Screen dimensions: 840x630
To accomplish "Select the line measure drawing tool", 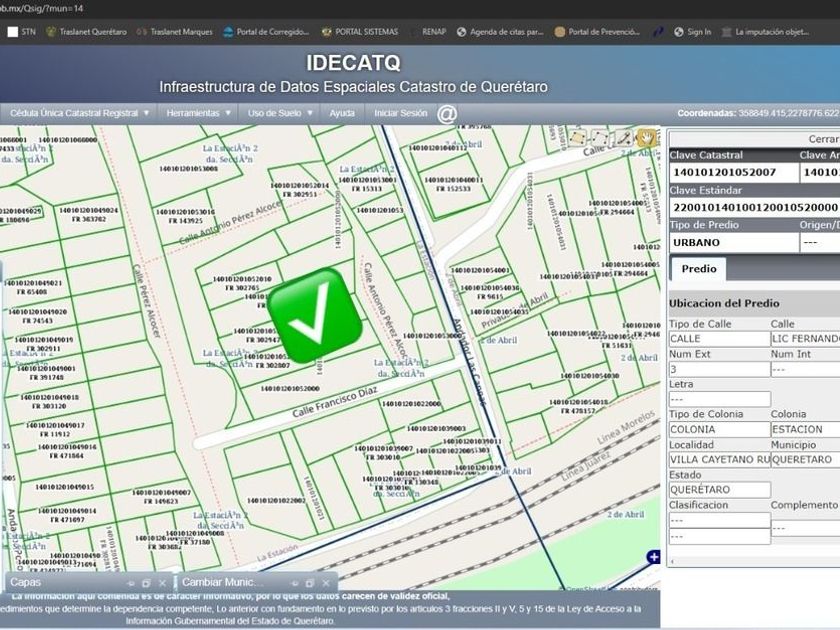I will [x=624, y=138].
